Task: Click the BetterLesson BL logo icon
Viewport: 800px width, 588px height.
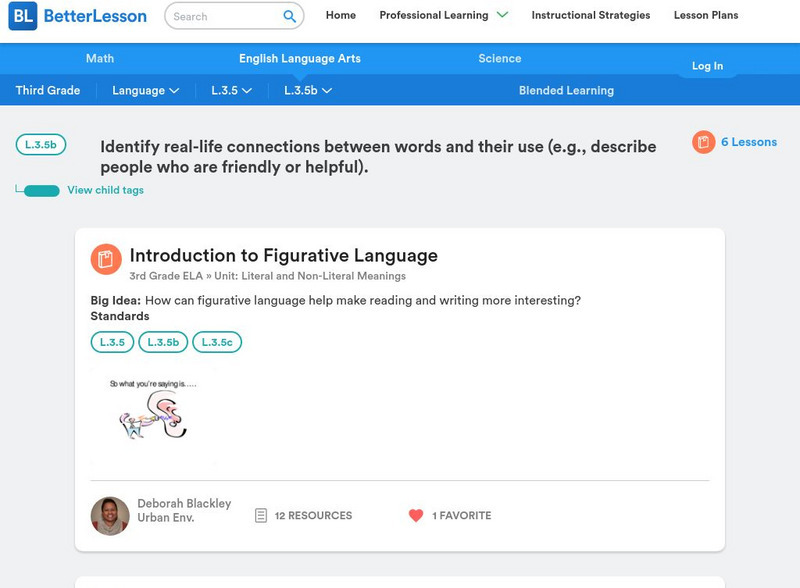Action: click(23, 16)
